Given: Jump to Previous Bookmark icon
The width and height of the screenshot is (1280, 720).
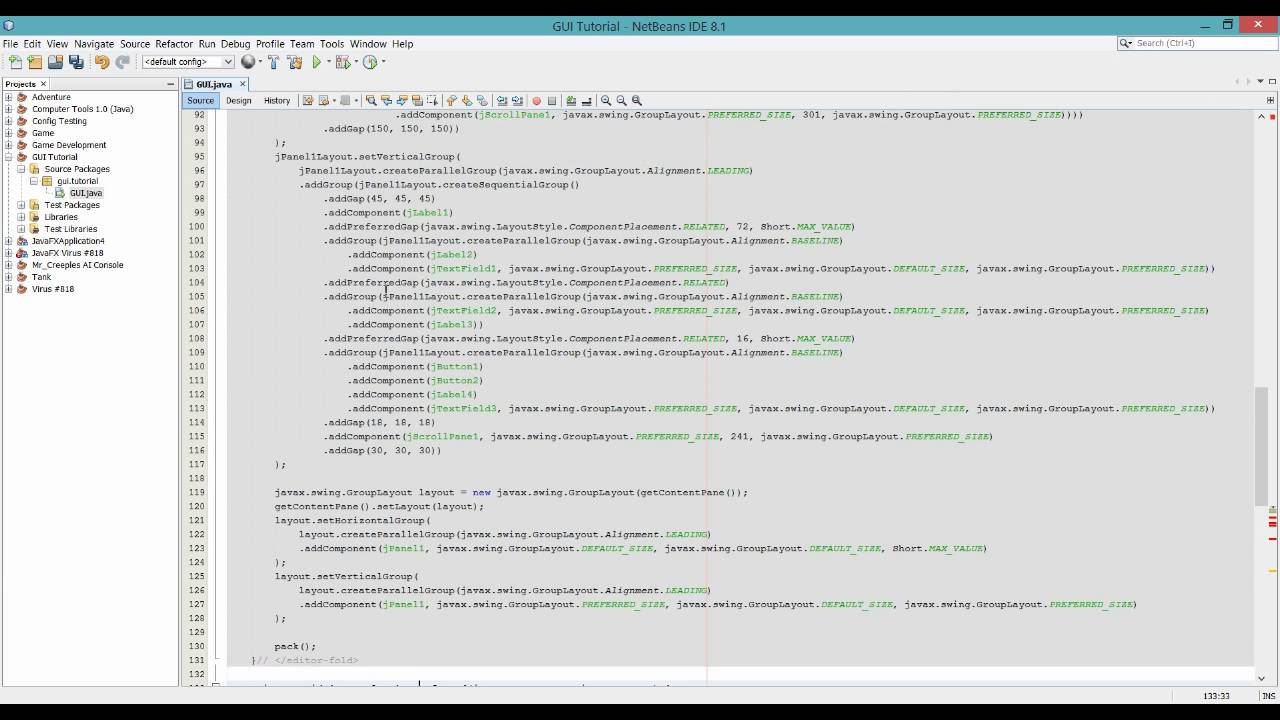Looking at the screenshot, I should click(x=451, y=100).
